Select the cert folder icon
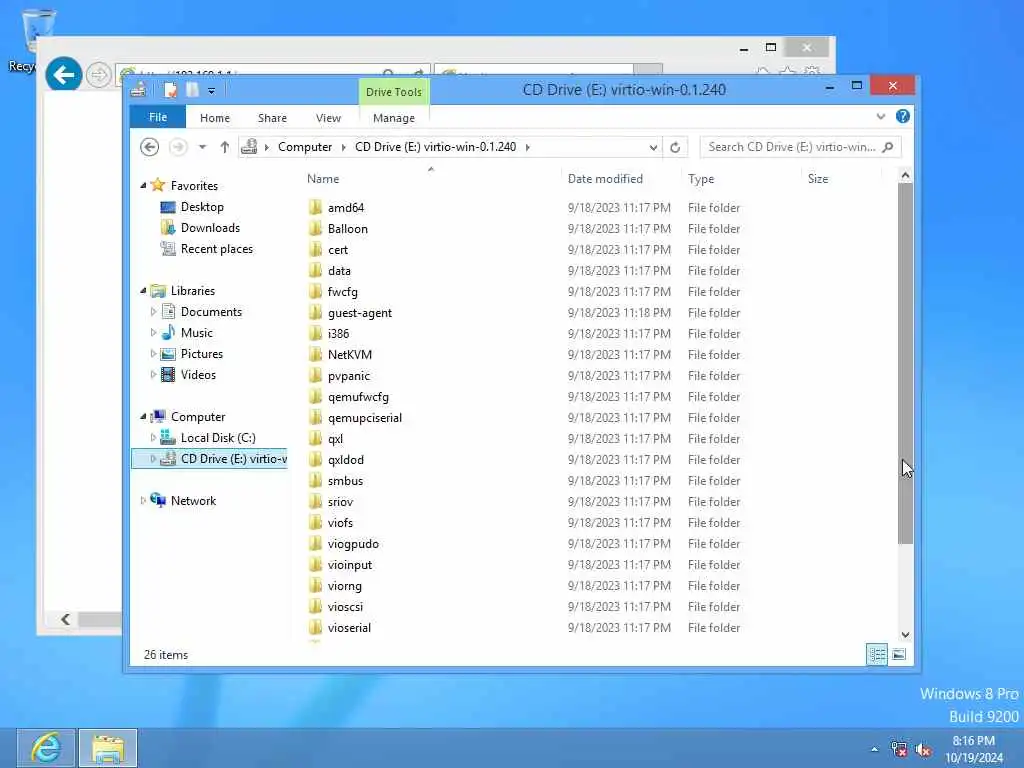Viewport: 1024px width, 768px height. click(315, 249)
